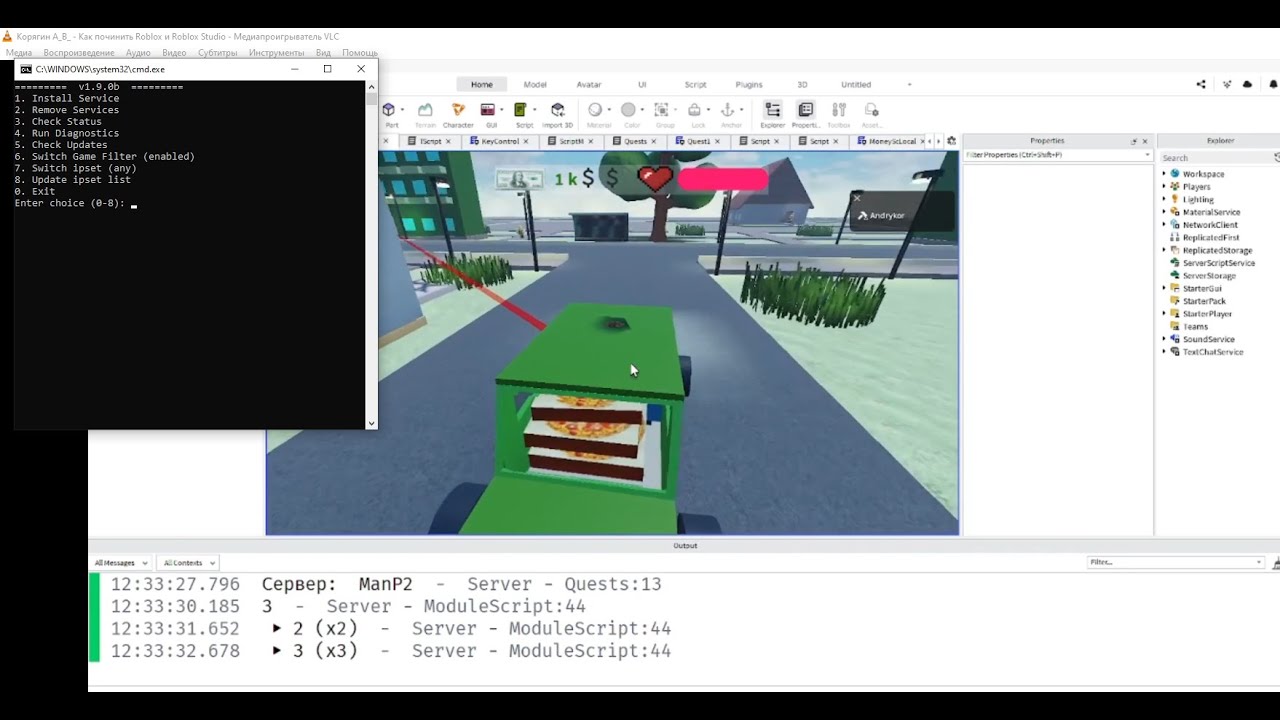Viewport: 1280px width, 720px height.
Task: Click the Lighting bulb icon in Explorer
Action: (1175, 199)
